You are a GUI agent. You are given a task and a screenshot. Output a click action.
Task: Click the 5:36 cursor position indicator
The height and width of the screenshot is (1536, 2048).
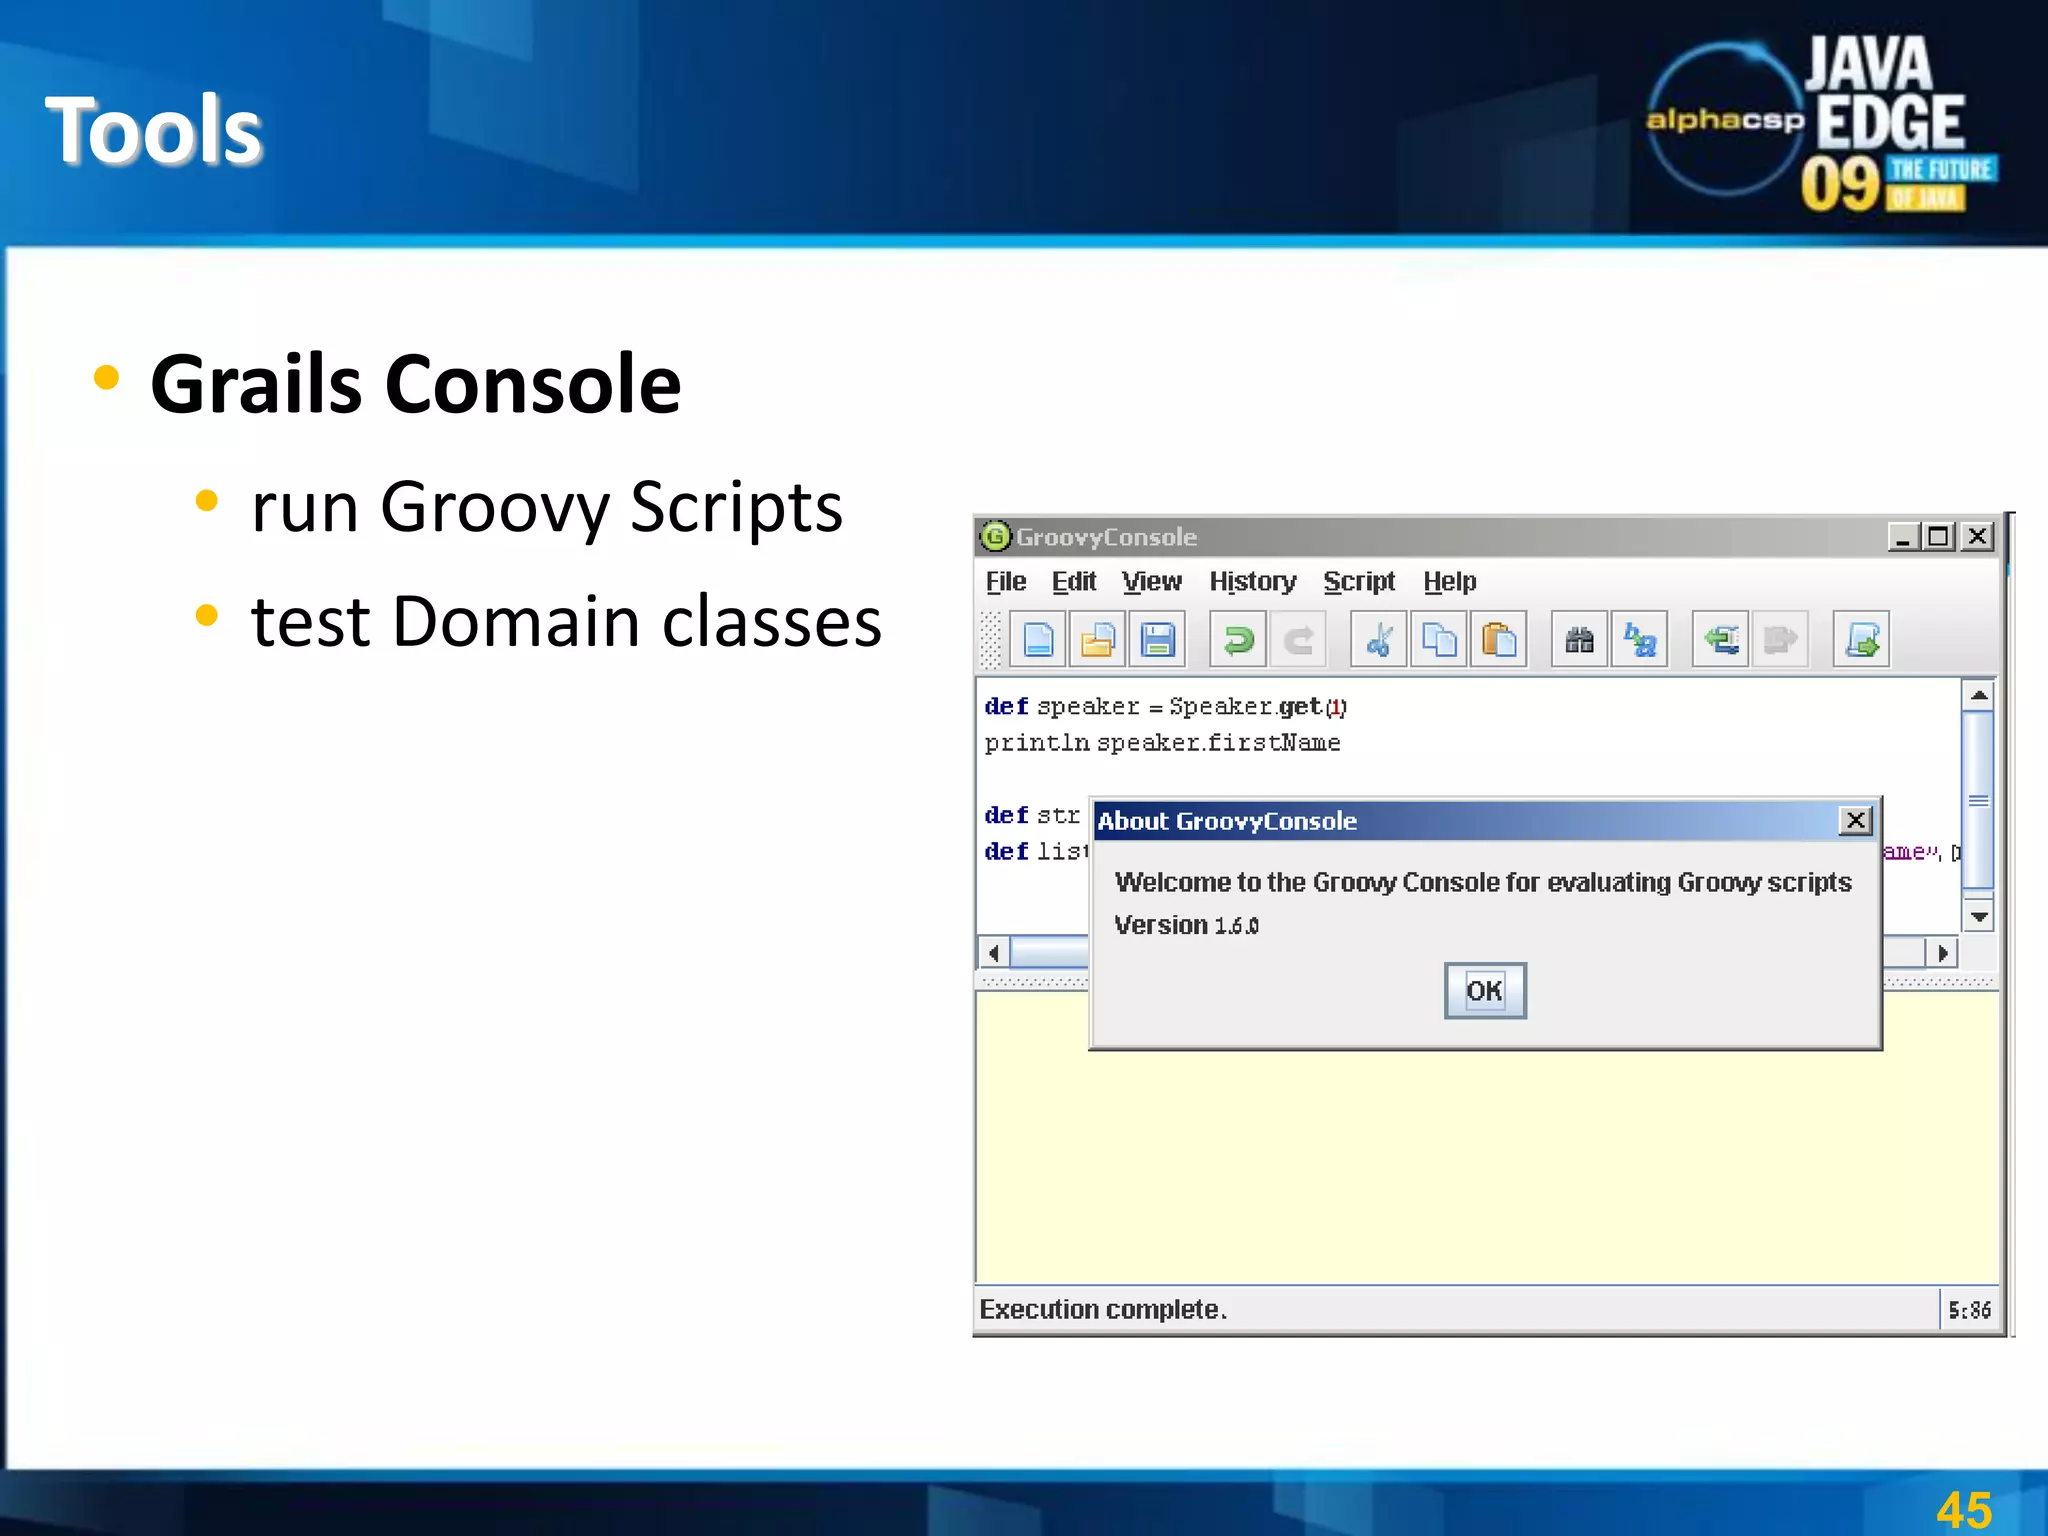click(1969, 1309)
